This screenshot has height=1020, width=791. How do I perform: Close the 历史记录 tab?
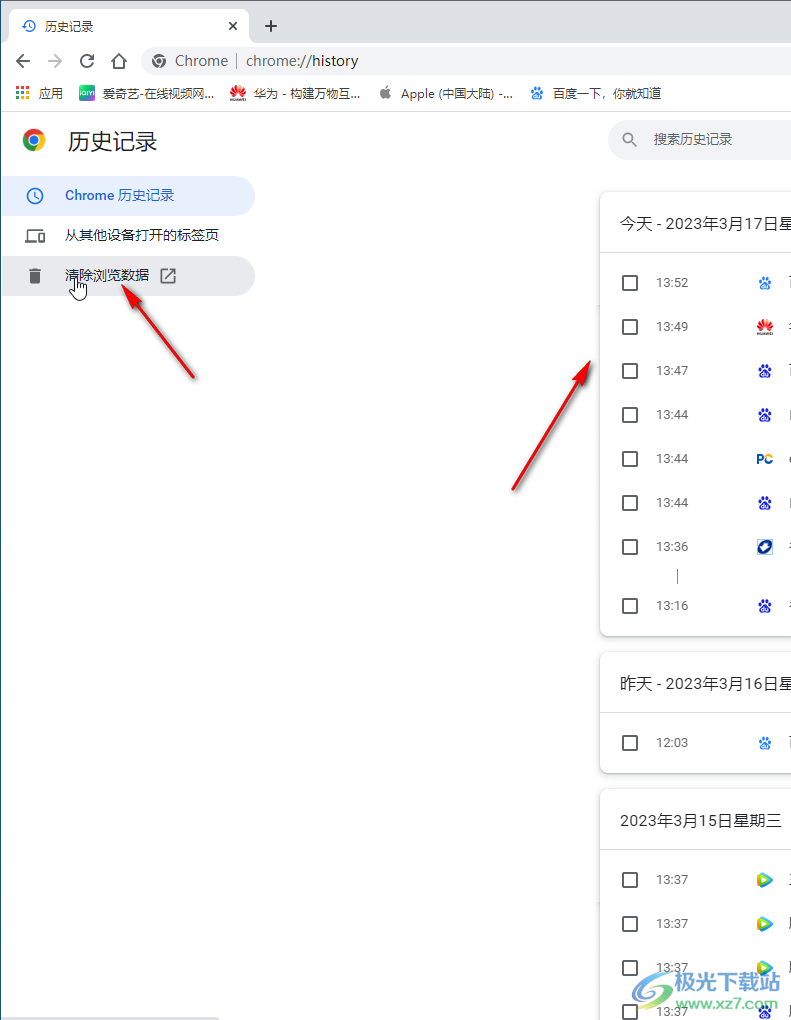pos(233,26)
